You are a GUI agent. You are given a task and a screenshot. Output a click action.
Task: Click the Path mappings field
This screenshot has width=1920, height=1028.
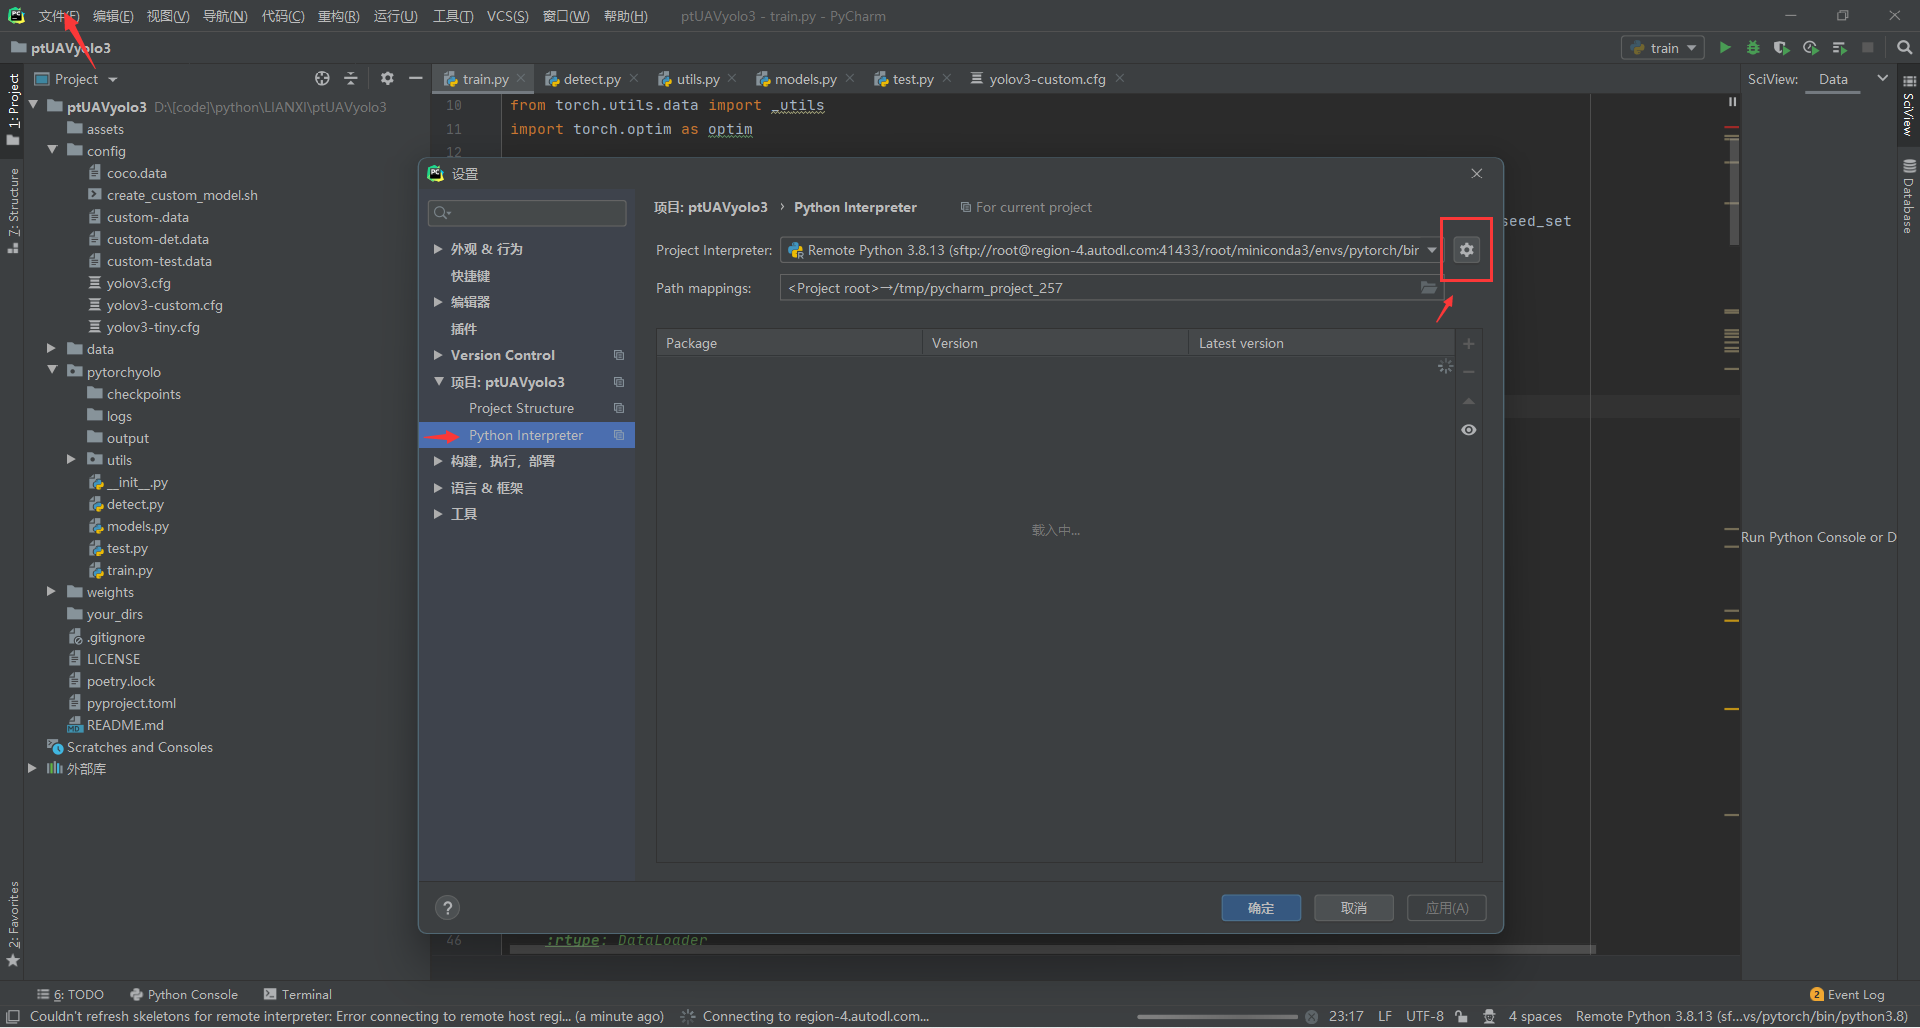[x=1110, y=288]
